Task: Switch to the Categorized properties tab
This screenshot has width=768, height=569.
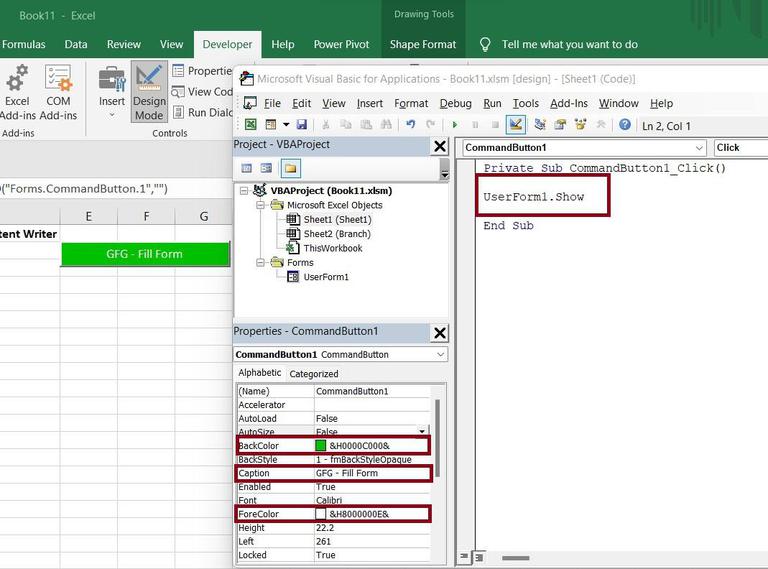Action: pyautogui.click(x=313, y=374)
